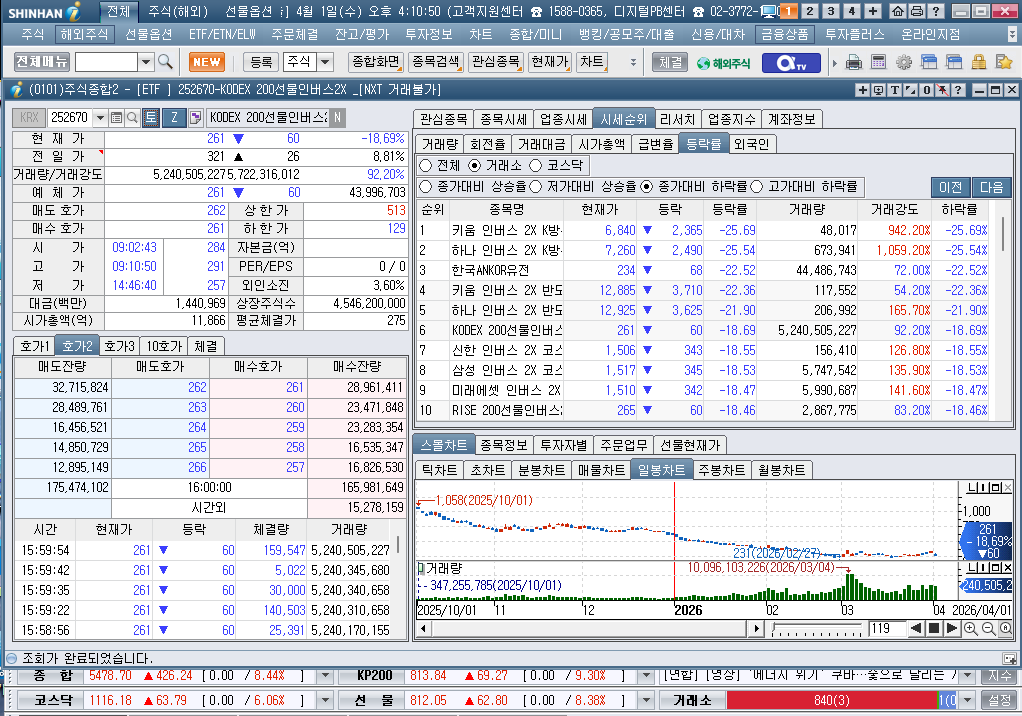Click the chart stop square button
1022x716 pixels.
click(x=934, y=629)
